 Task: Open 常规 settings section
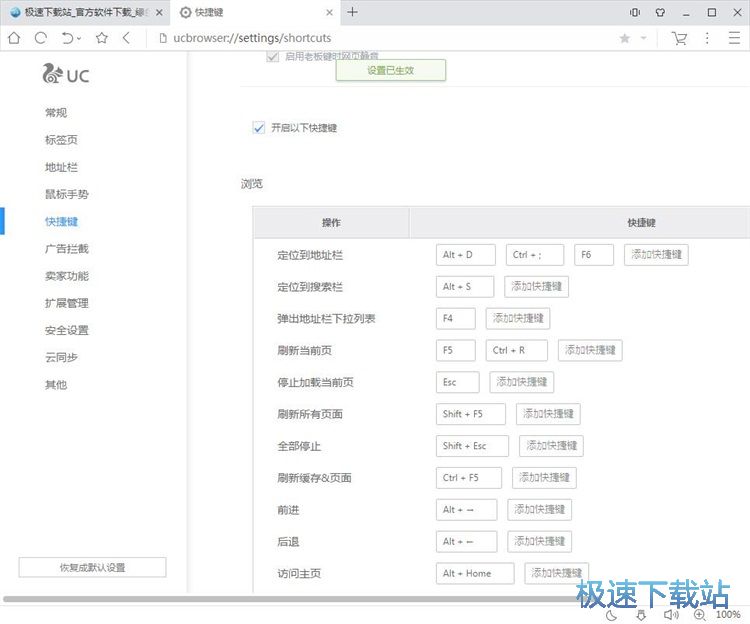pyautogui.click(x=55, y=113)
